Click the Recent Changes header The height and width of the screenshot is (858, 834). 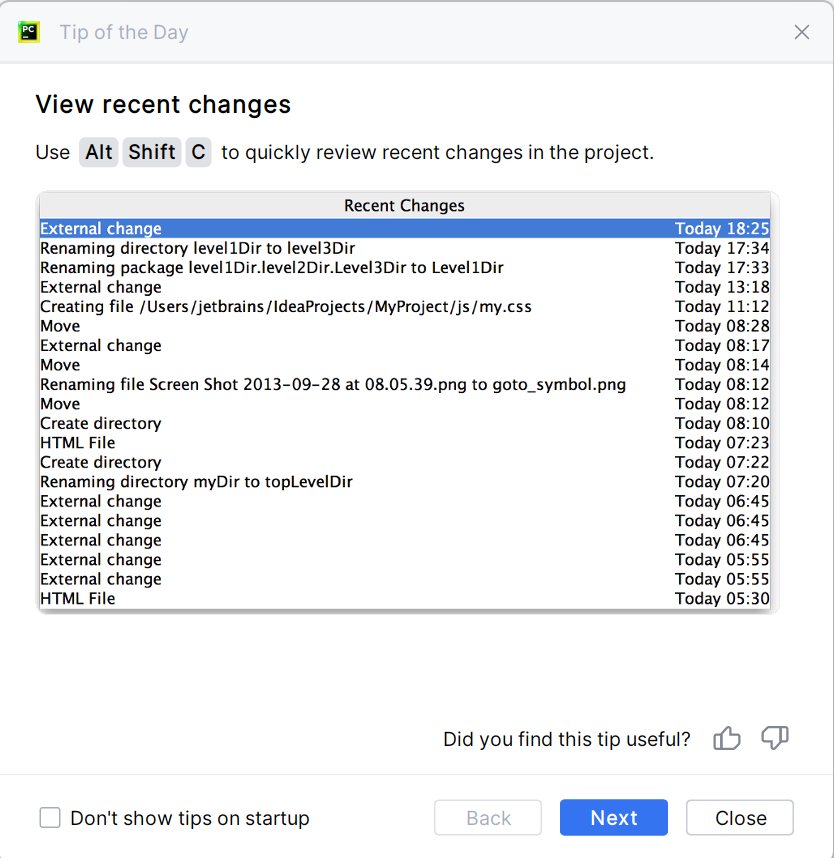(404, 206)
